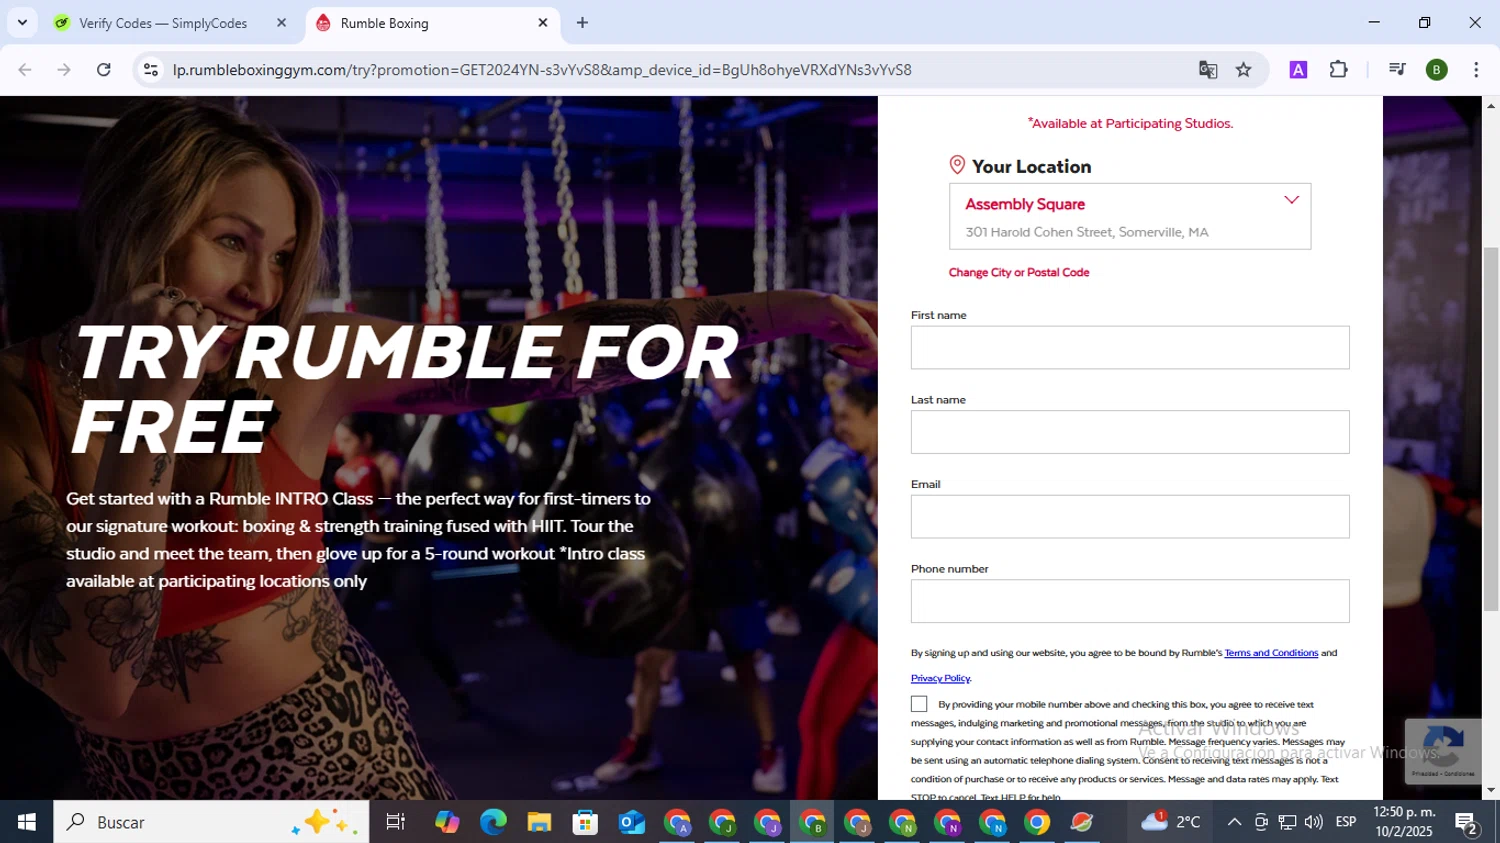
Task: Go back to the previous page
Action: click(25, 70)
